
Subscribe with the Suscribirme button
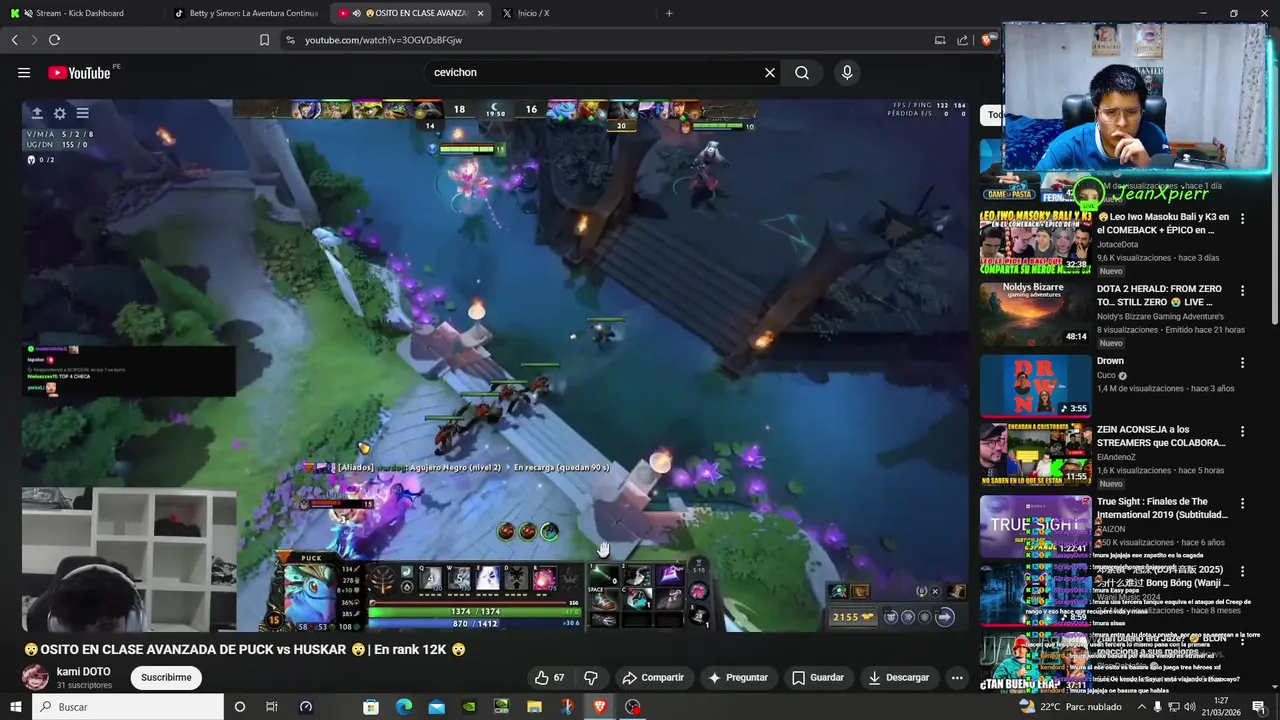[166, 677]
